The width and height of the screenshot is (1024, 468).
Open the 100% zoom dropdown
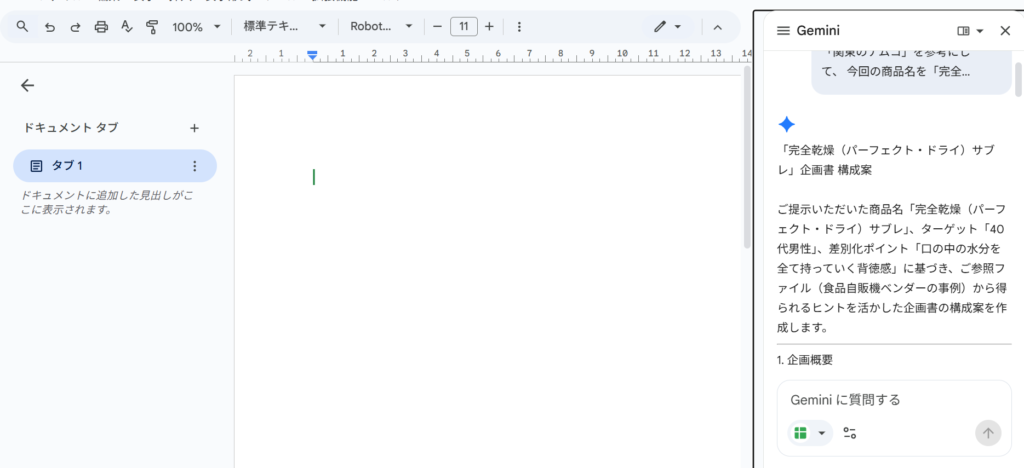pyautogui.click(x=196, y=27)
